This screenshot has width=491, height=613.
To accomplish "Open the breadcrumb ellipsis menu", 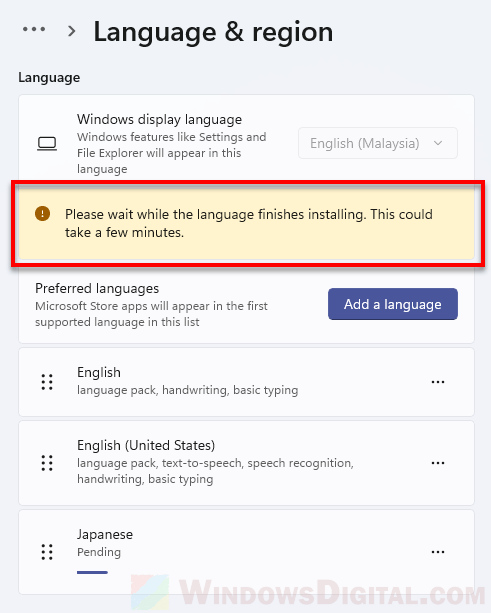I will pos(34,29).
